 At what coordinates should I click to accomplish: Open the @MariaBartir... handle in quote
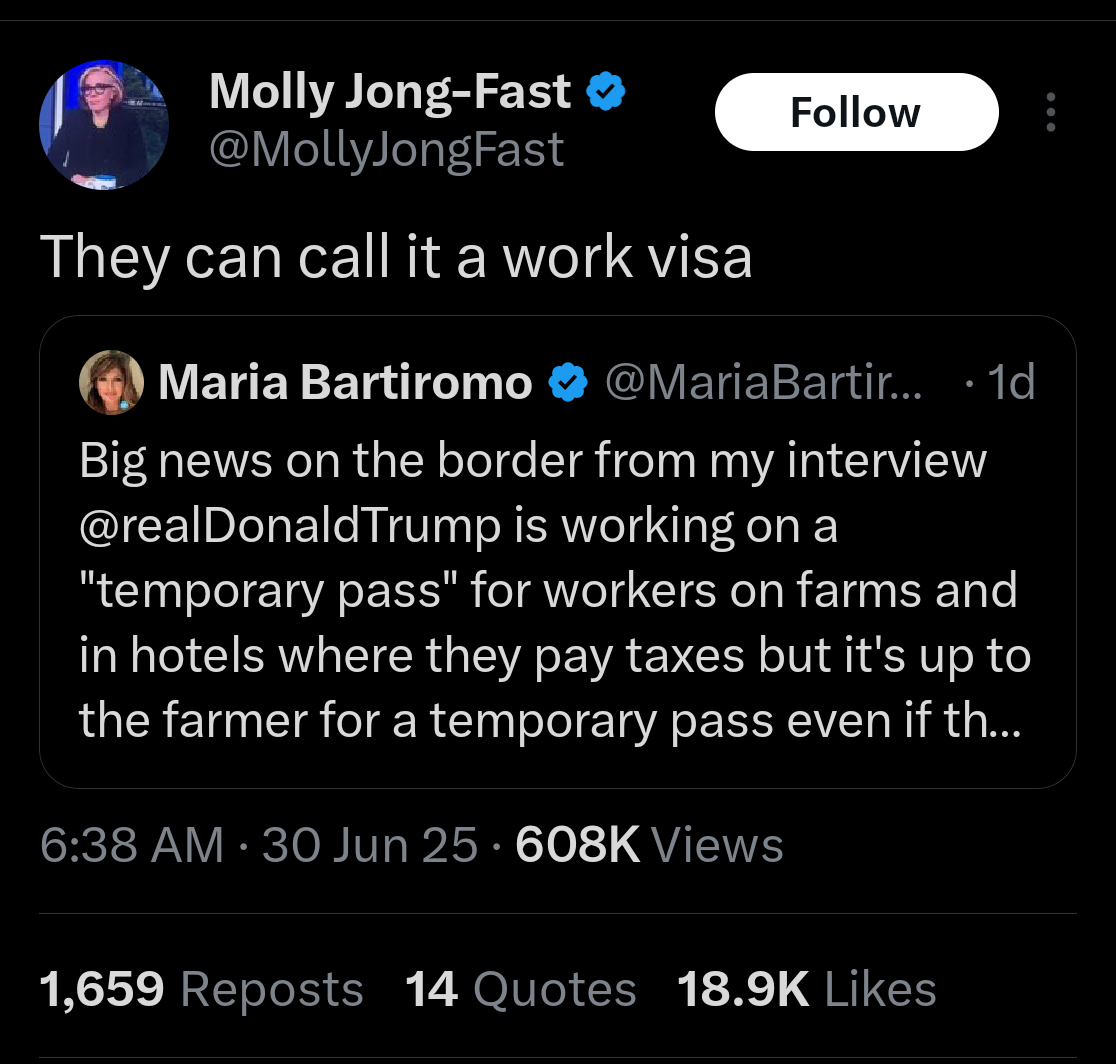pos(763,382)
